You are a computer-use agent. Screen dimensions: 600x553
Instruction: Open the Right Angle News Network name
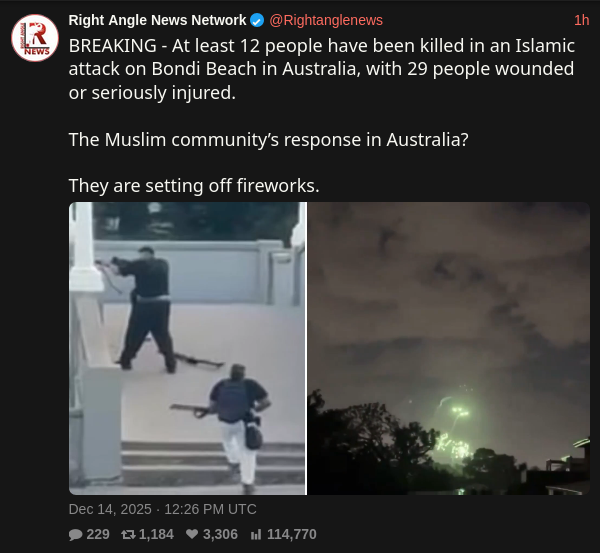[x=157, y=20]
